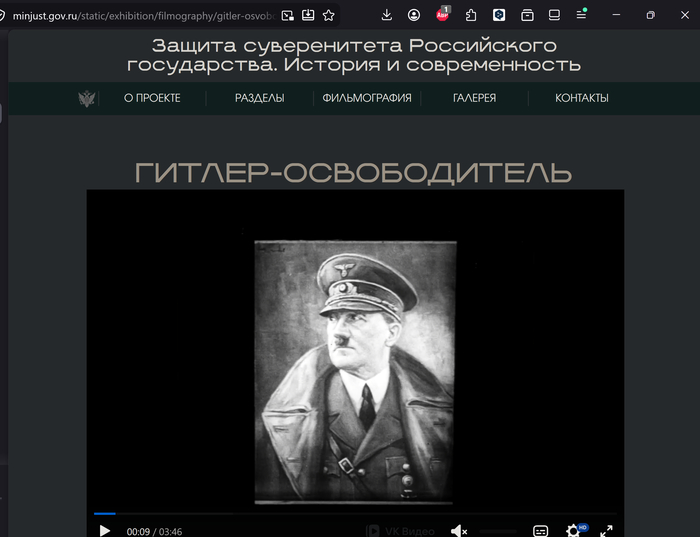
Task: Enter fullscreen video mode
Action: pyautogui.click(x=606, y=531)
